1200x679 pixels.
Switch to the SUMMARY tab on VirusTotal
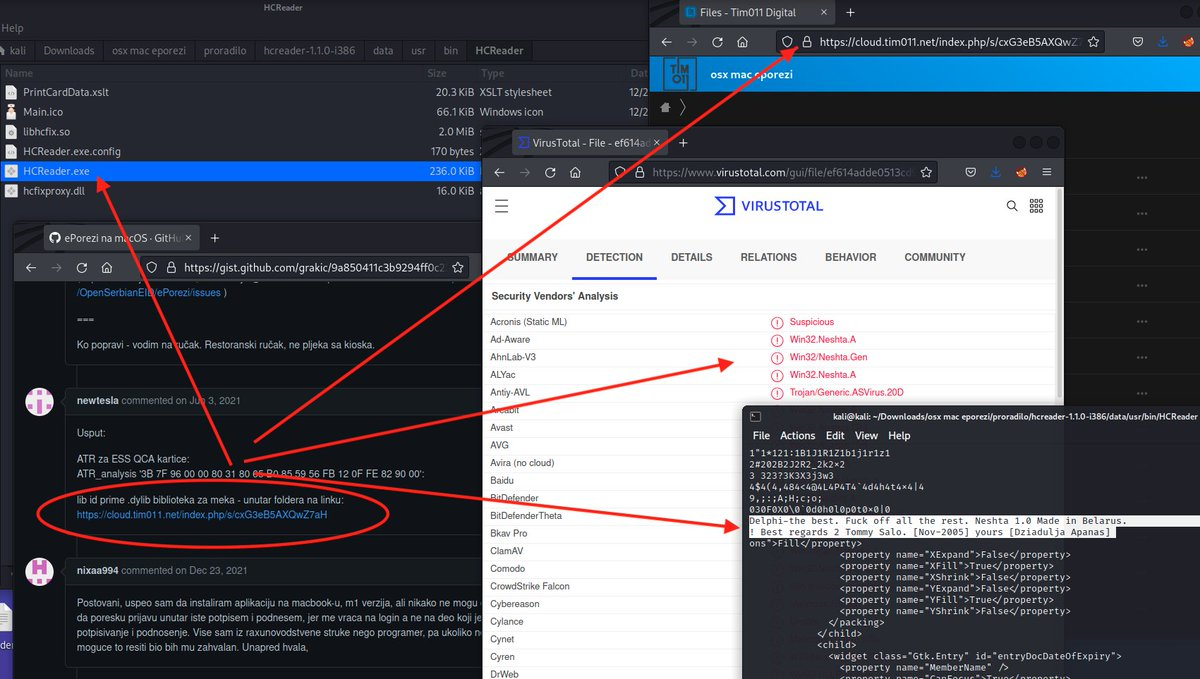532,257
